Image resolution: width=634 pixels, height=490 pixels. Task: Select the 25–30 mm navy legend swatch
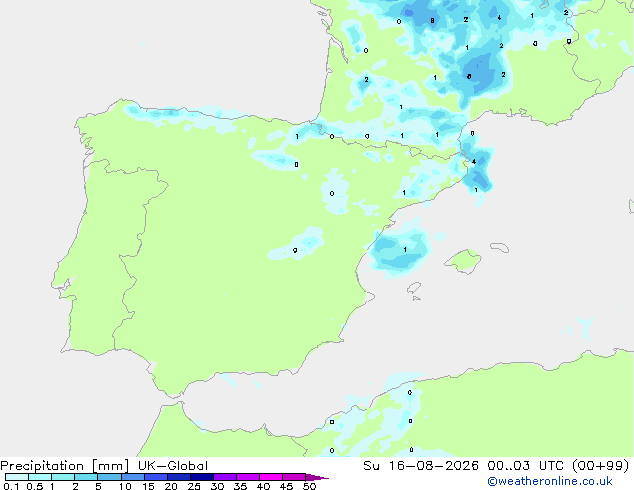(x=202, y=477)
